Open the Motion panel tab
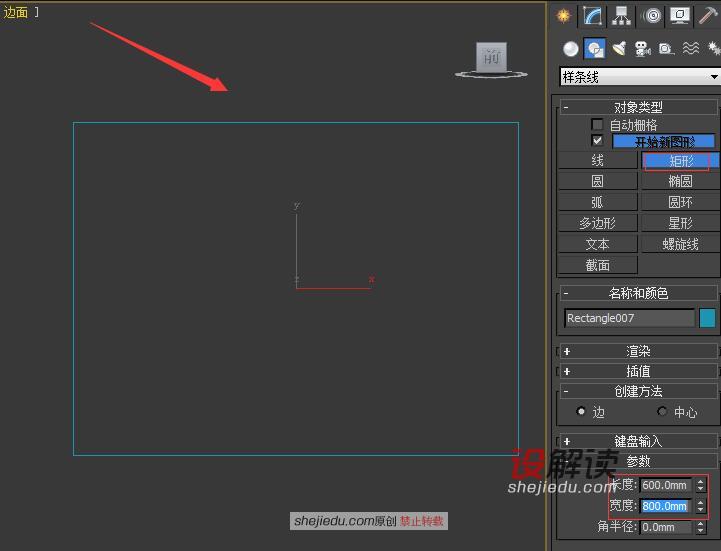721x551 pixels. (x=652, y=15)
